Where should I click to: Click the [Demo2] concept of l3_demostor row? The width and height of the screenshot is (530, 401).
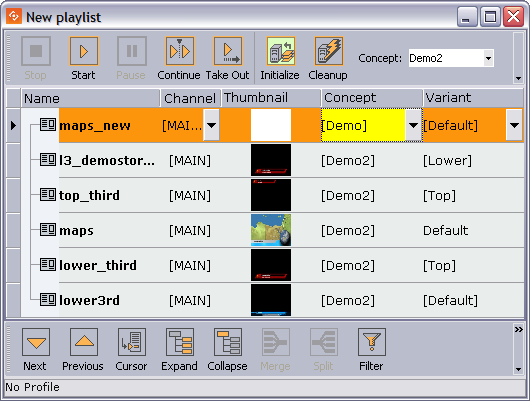[x=348, y=161]
